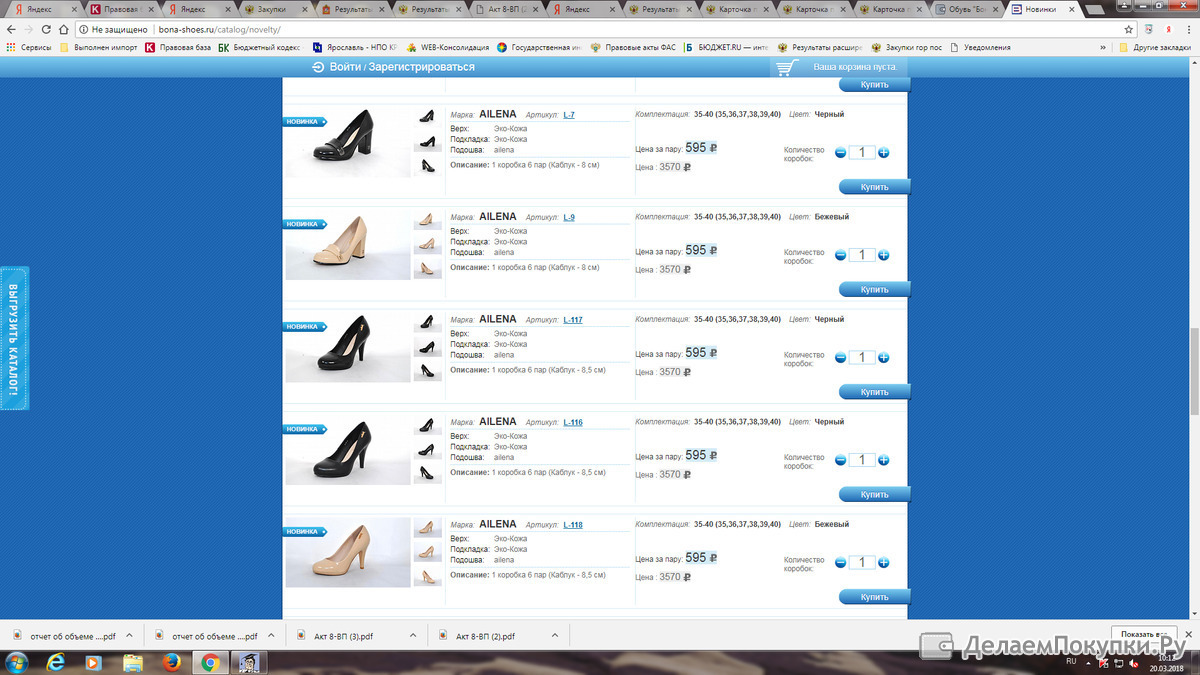Click the Chrome icon in the taskbar
Viewport: 1200px width, 675px height.
210,662
